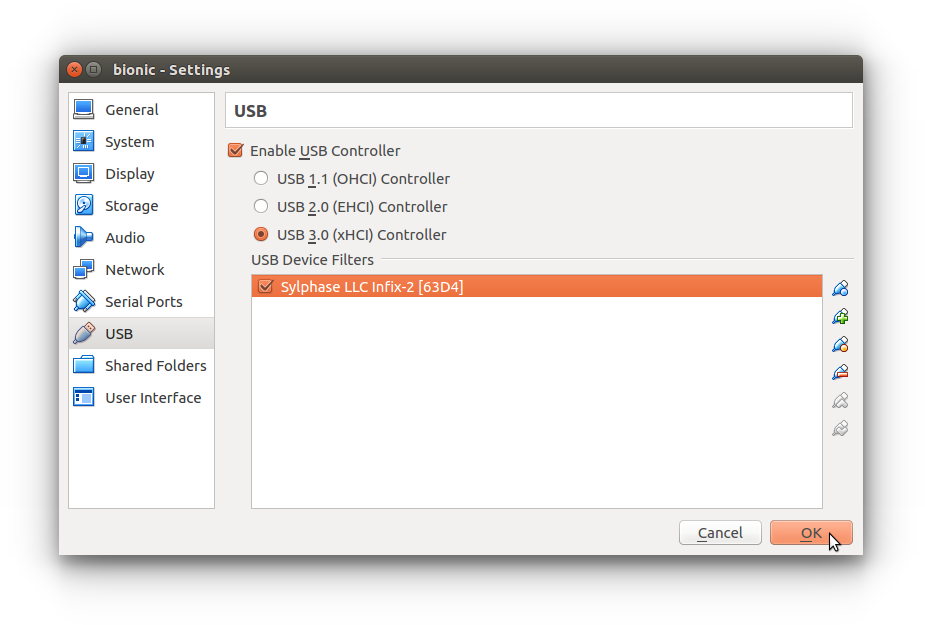Select the Serial Ports icon
The height and width of the screenshot is (625, 925).
(84, 302)
